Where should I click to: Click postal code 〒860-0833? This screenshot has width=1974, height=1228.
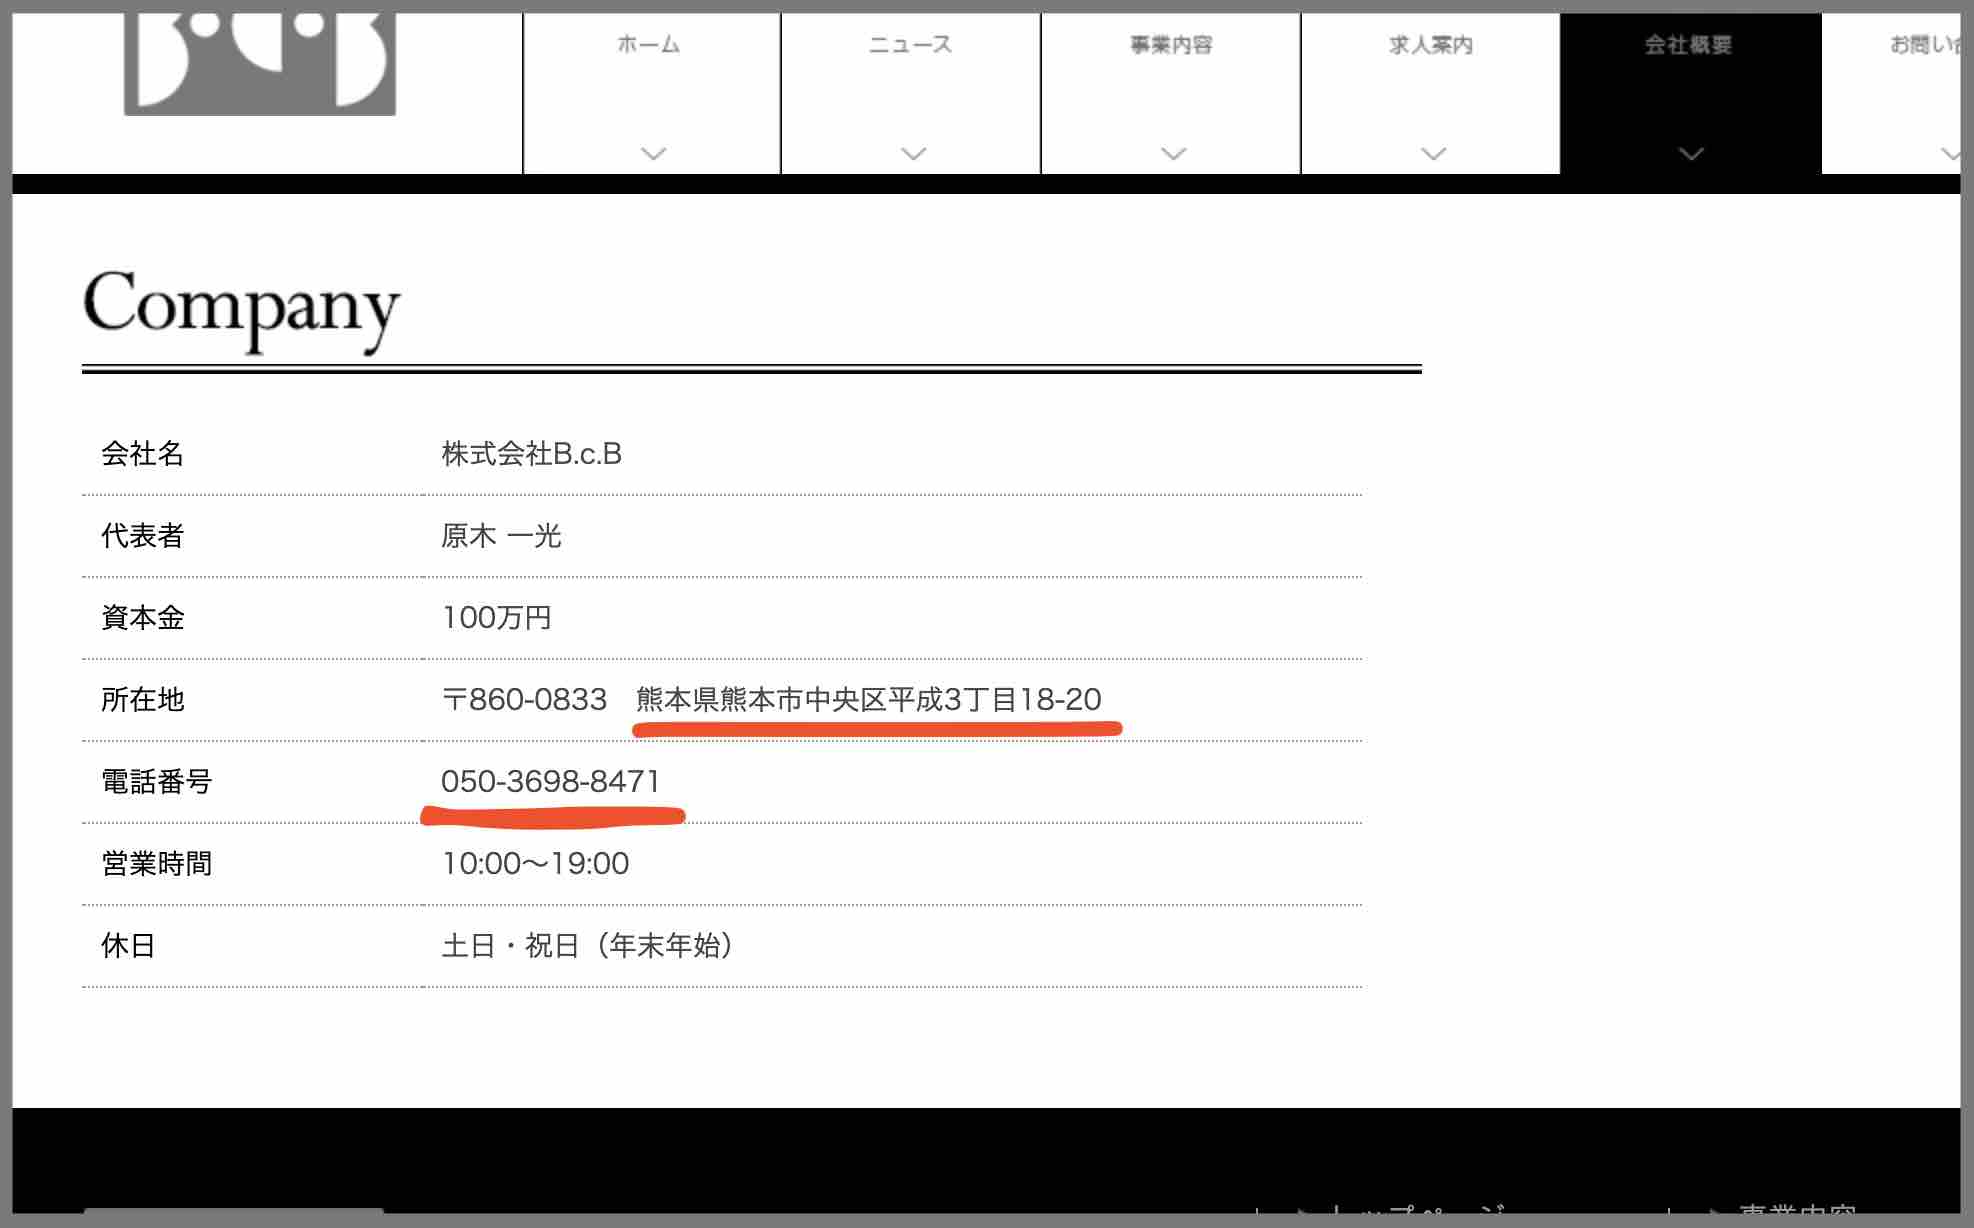525,700
